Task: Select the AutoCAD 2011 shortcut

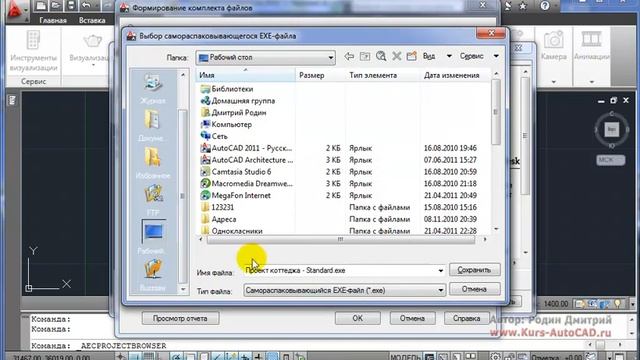Action: click(x=247, y=148)
